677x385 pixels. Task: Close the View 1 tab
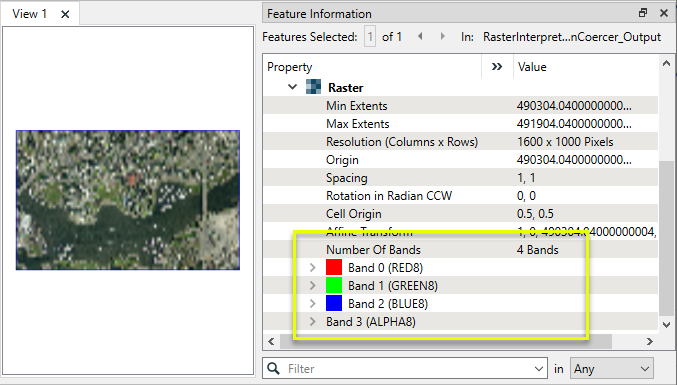click(x=65, y=14)
